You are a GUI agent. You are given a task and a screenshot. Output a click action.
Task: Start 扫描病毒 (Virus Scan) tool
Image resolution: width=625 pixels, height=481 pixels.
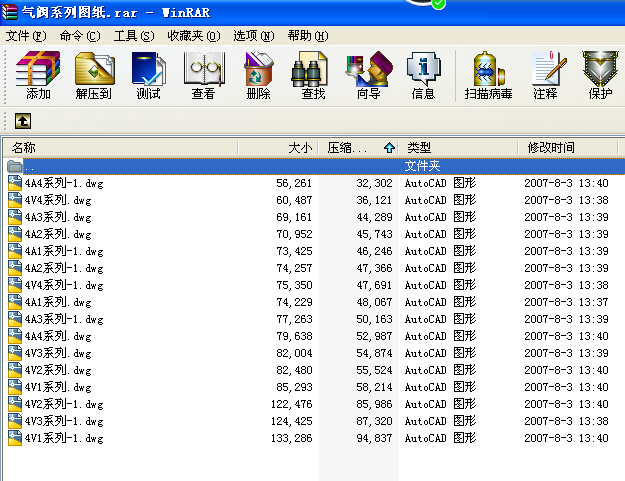488,75
